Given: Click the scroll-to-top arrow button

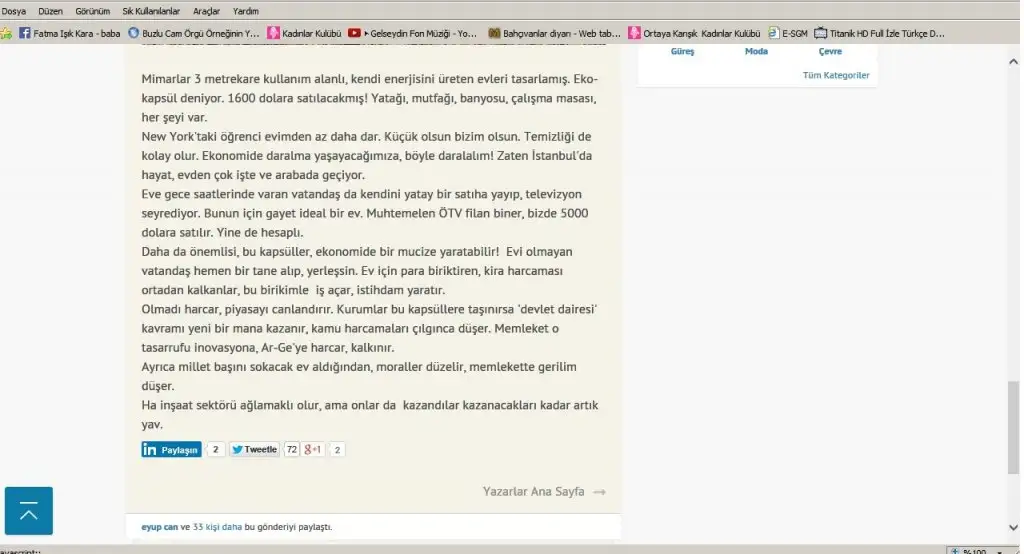Looking at the screenshot, I should 28,511.
